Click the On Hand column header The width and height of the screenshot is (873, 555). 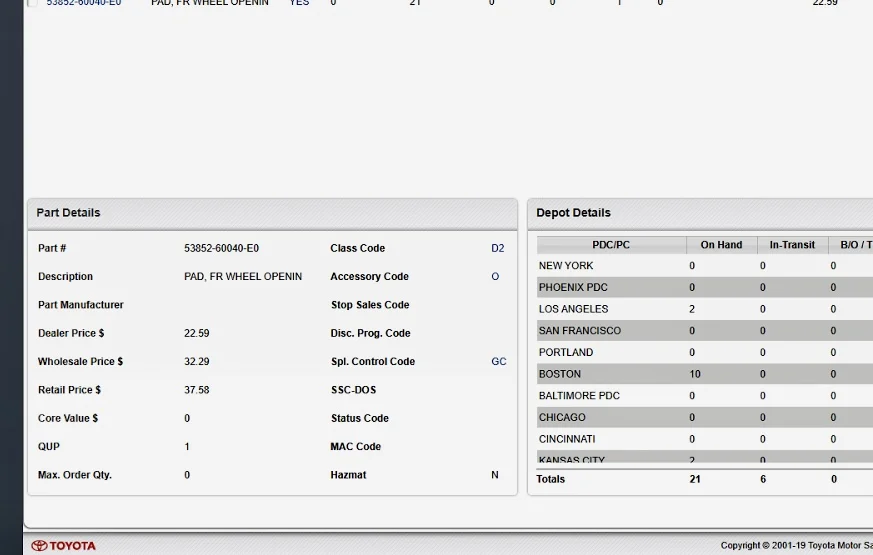pyautogui.click(x=721, y=245)
